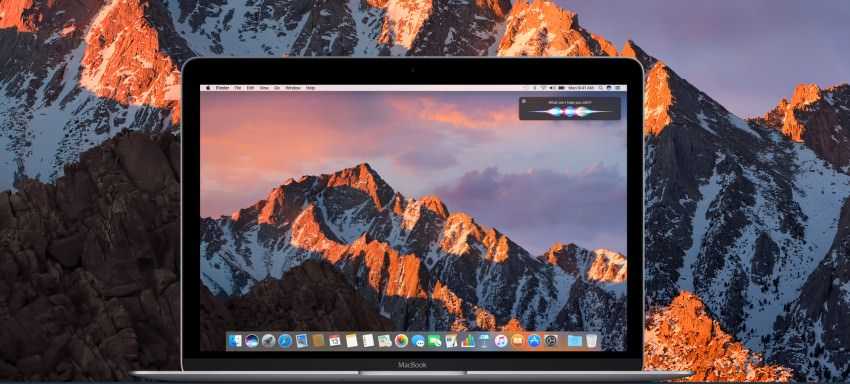Open Calendar icon in Dock
The image size is (850, 384).
[x=335, y=341]
